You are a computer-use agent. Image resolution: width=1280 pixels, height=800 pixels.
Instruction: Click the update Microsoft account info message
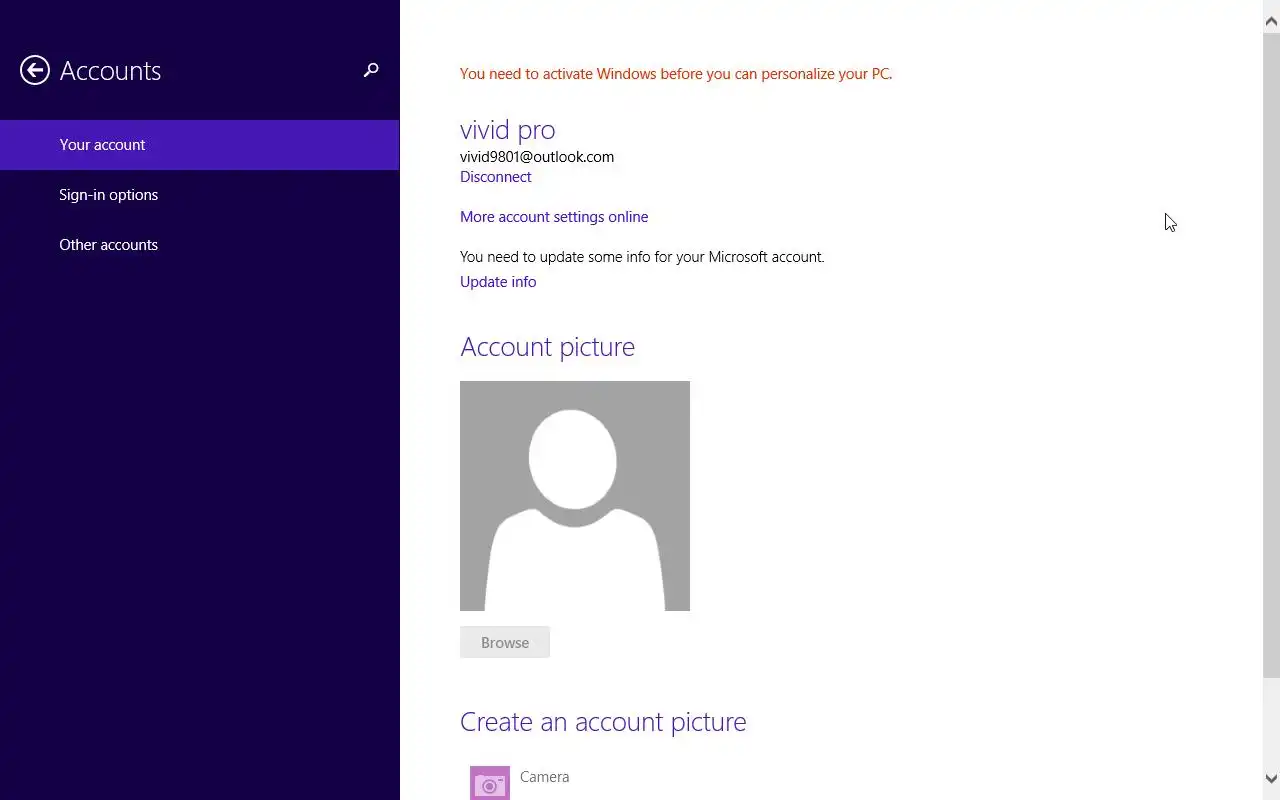(642, 257)
